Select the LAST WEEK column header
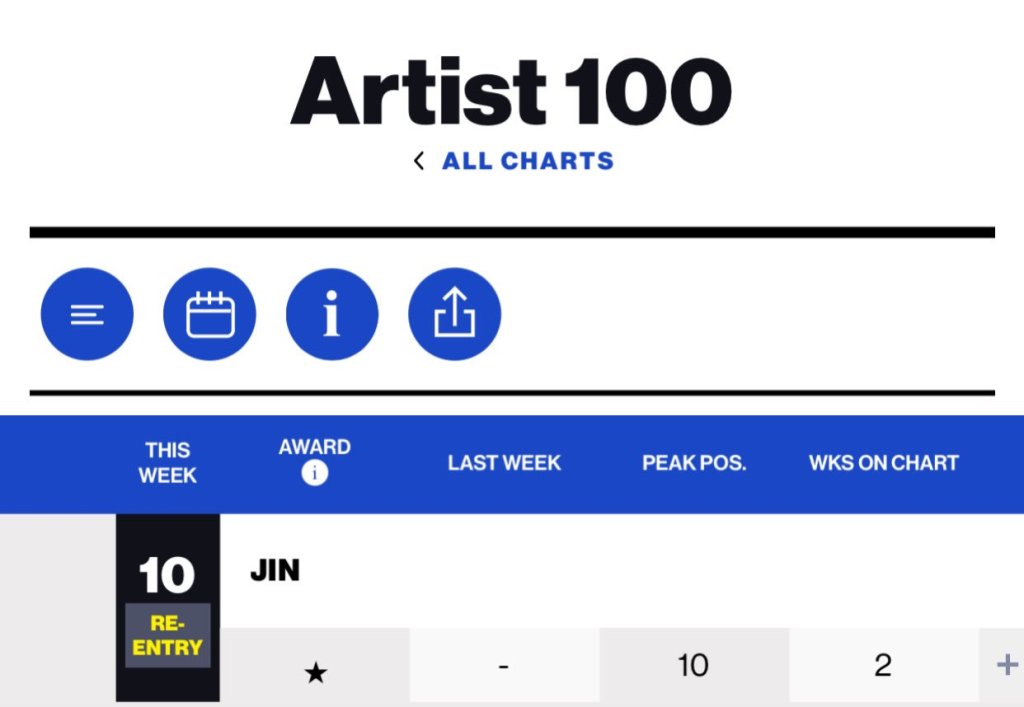 coord(504,463)
